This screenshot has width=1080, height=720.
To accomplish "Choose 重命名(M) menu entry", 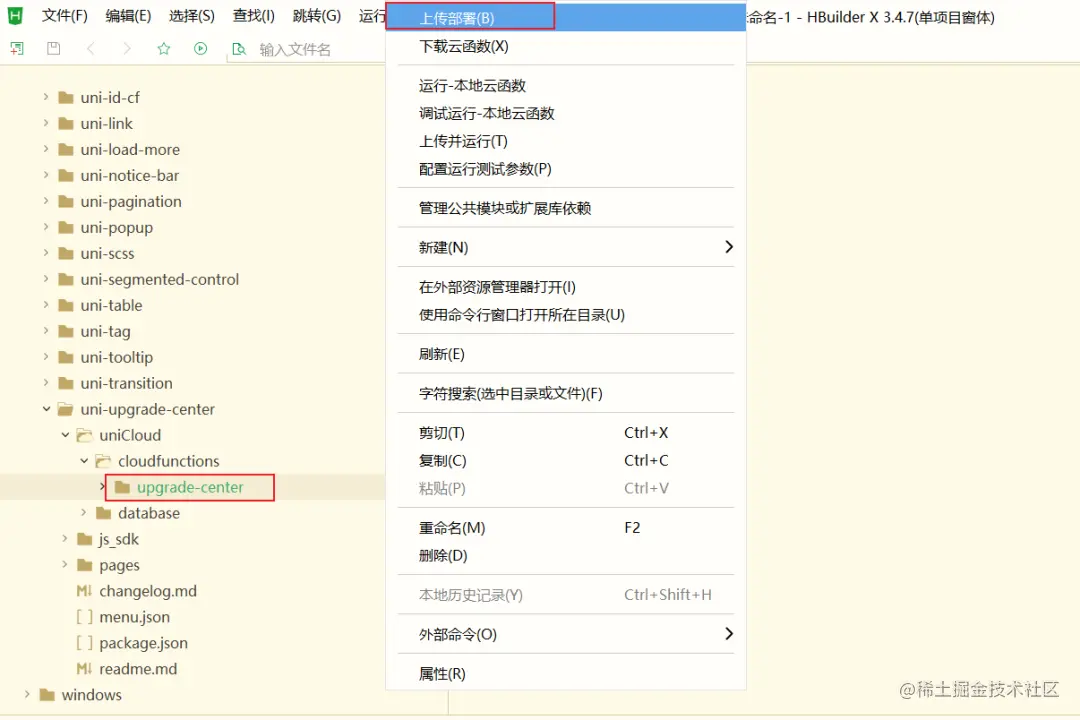I will pyautogui.click(x=566, y=528).
